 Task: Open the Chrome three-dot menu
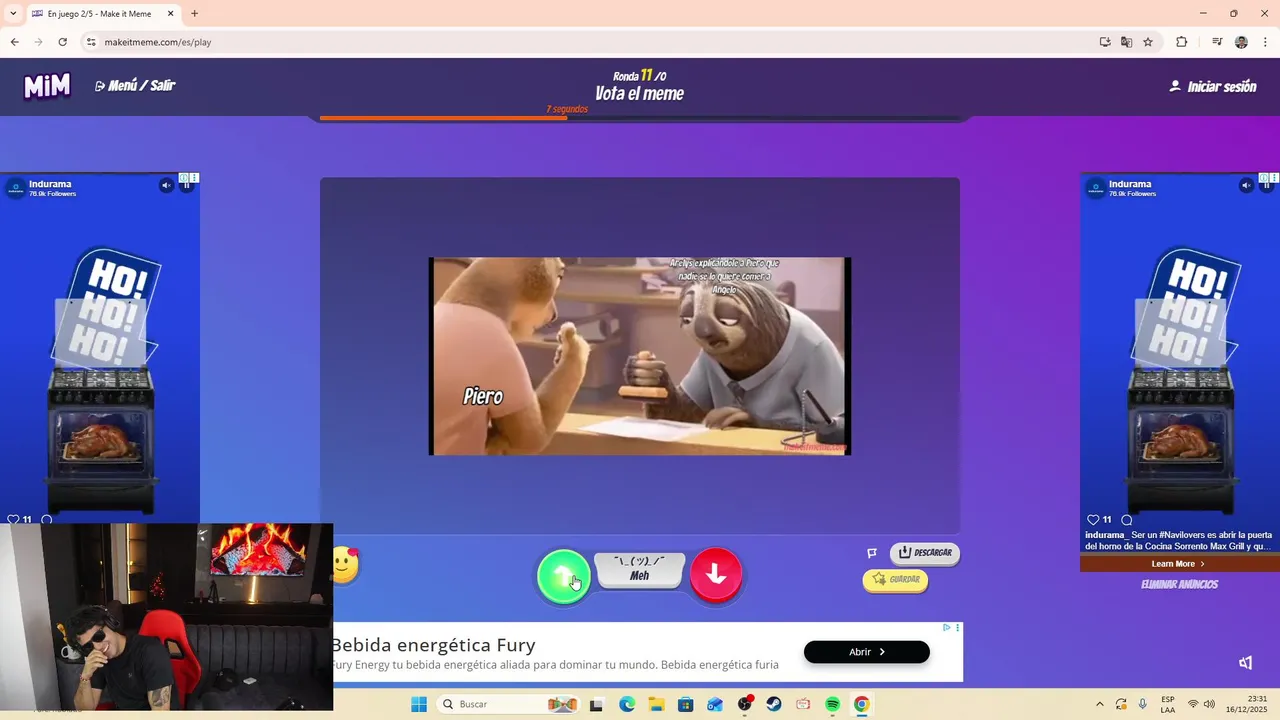coord(1265,42)
